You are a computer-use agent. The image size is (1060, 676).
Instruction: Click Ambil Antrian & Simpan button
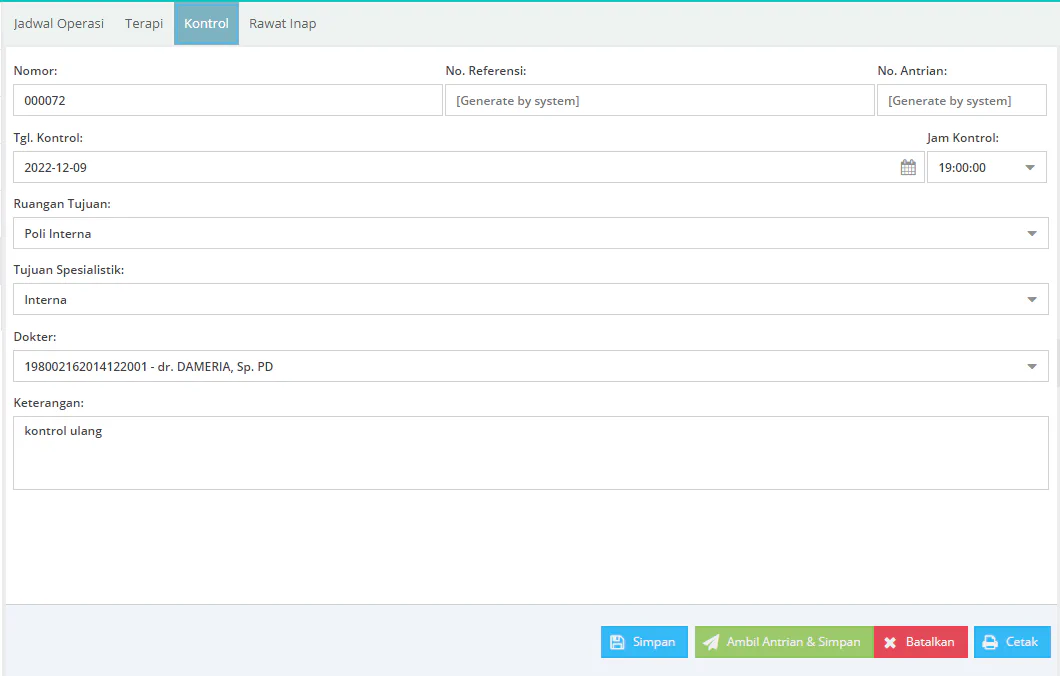(784, 642)
